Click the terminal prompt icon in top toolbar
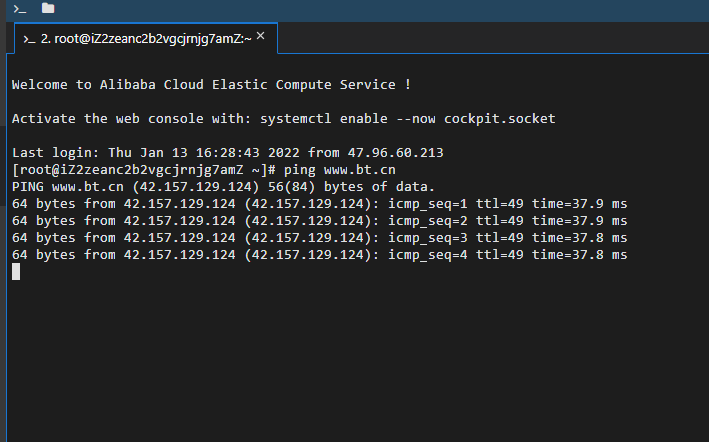The width and height of the screenshot is (709, 442). [19, 9]
